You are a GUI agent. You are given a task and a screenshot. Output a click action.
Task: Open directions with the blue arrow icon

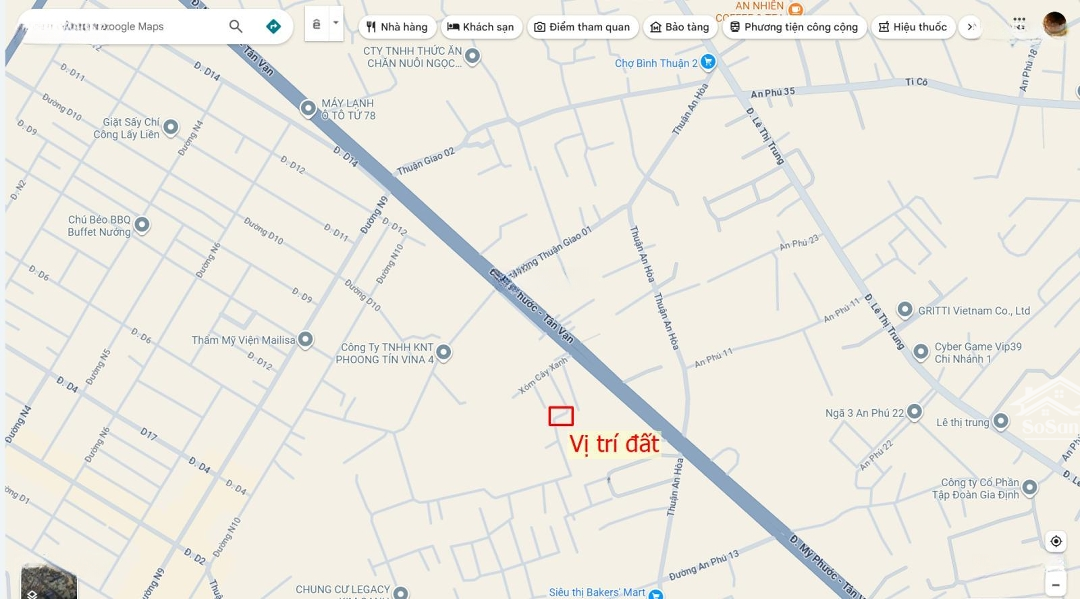click(x=273, y=26)
